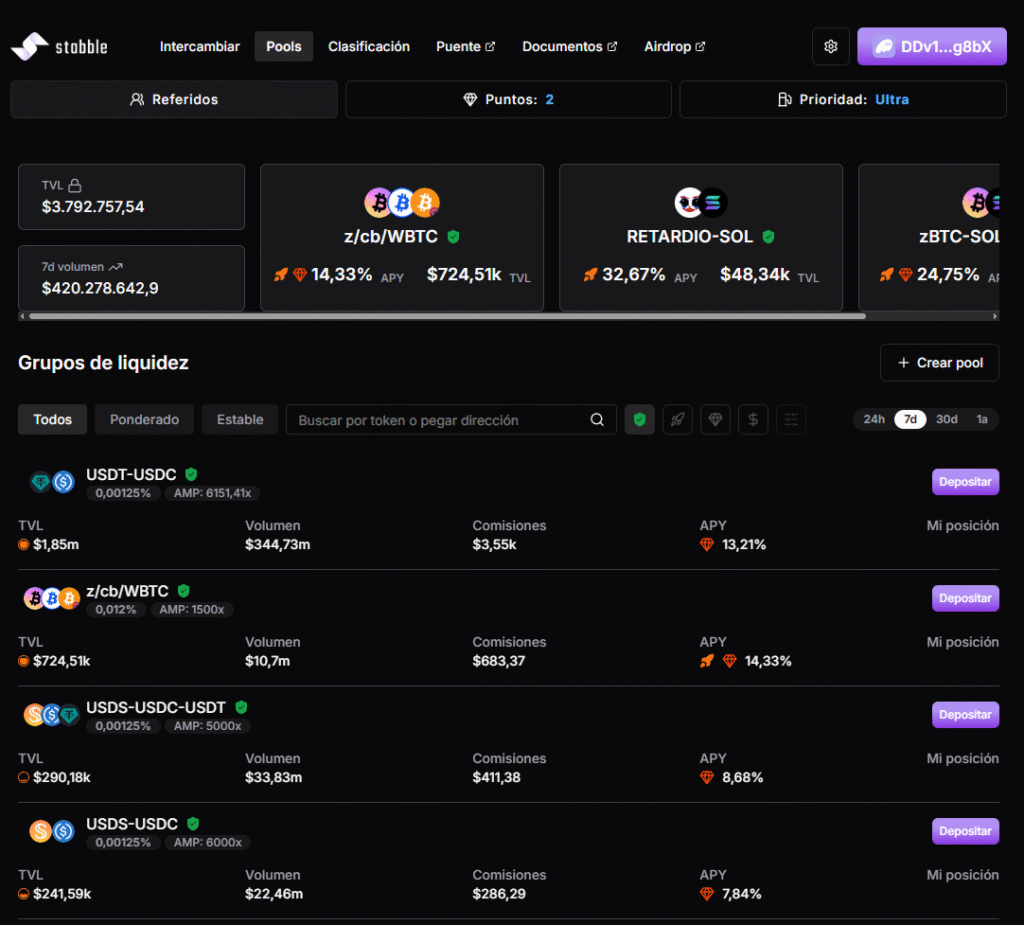Click green verified badge beside USDS-USDC-USDT
Viewport: 1024px width, 925px height.
tap(241, 707)
